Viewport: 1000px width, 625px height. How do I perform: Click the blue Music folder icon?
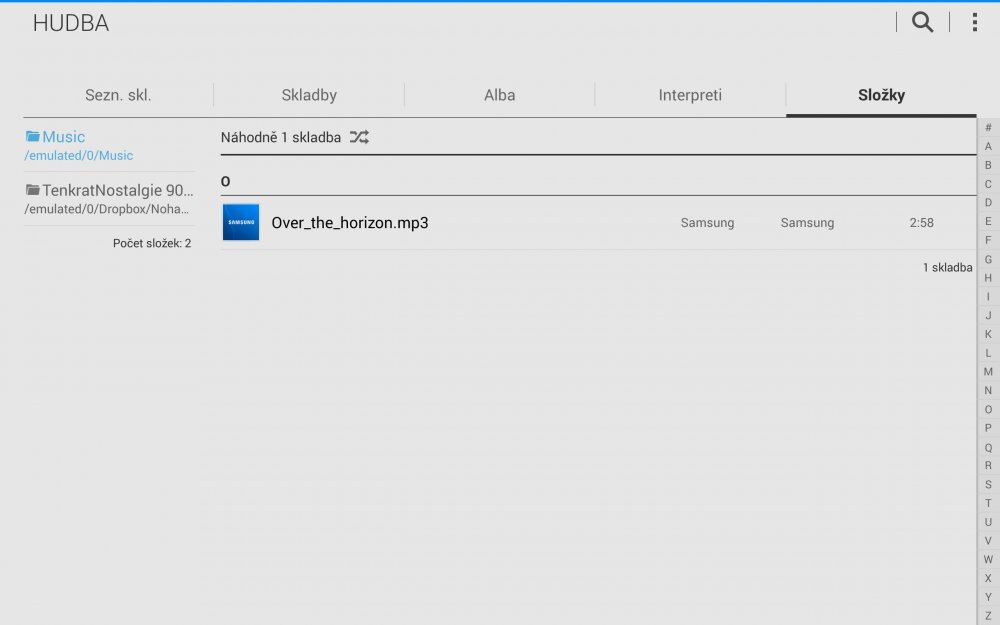[33, 137]
